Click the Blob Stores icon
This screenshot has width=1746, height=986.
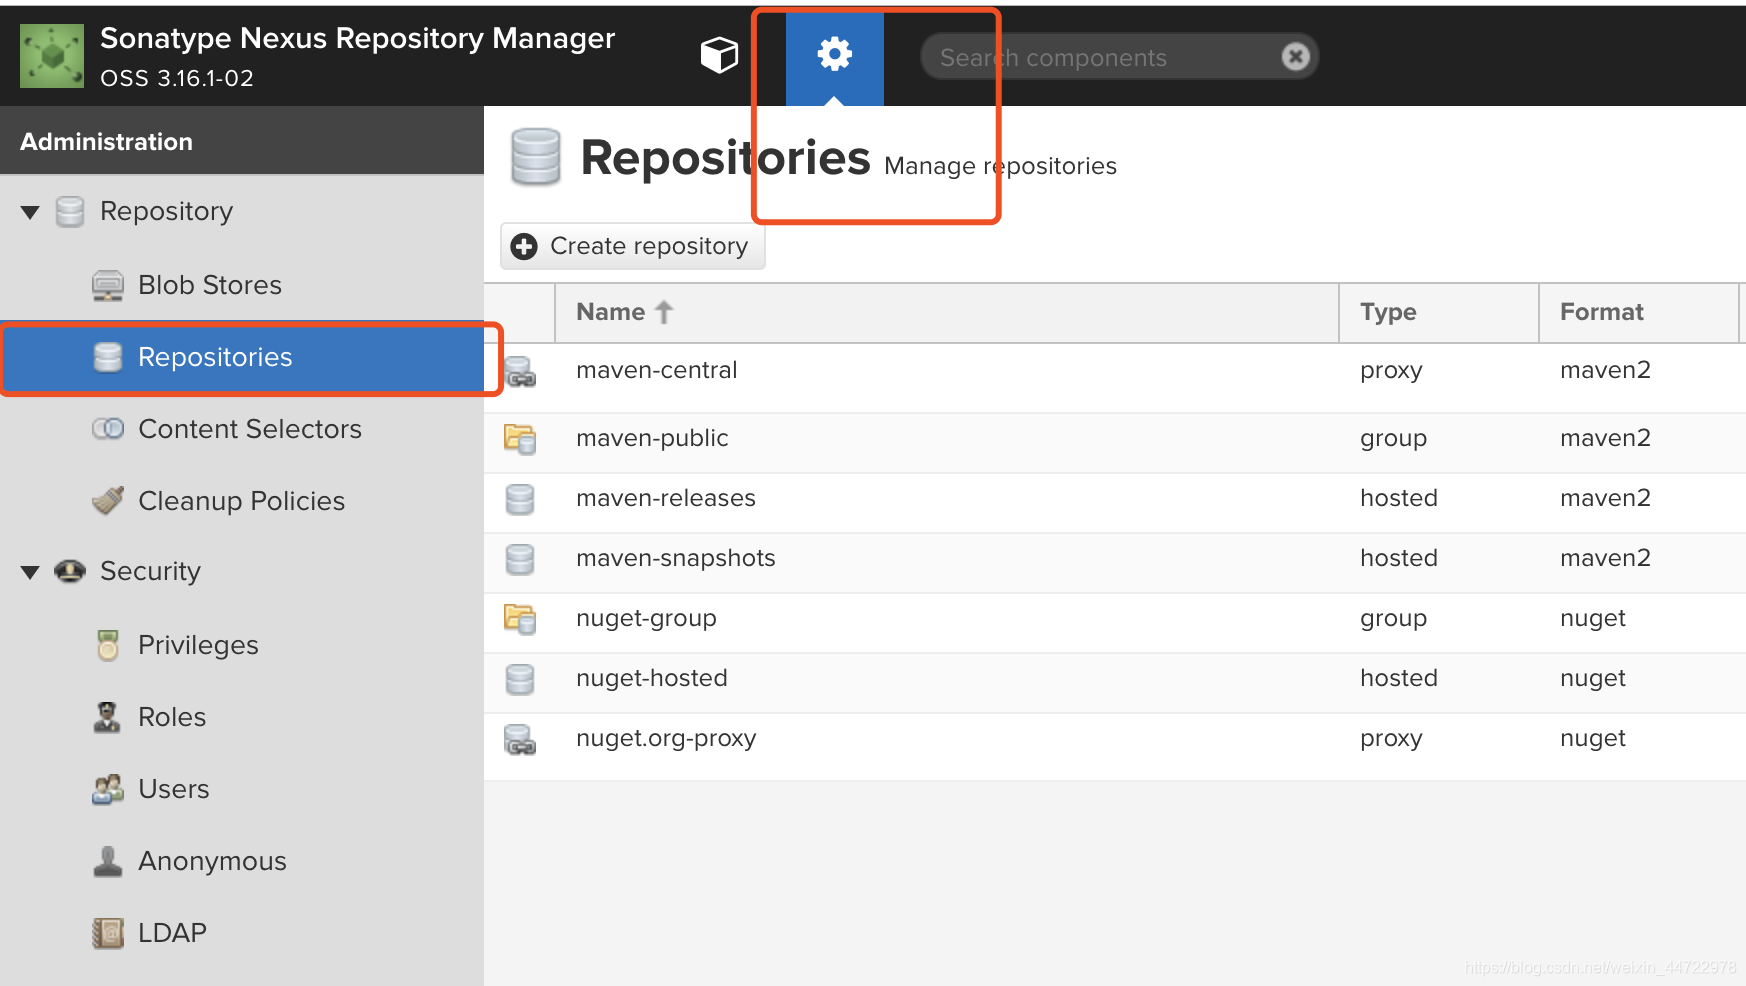tap(108, 286)
